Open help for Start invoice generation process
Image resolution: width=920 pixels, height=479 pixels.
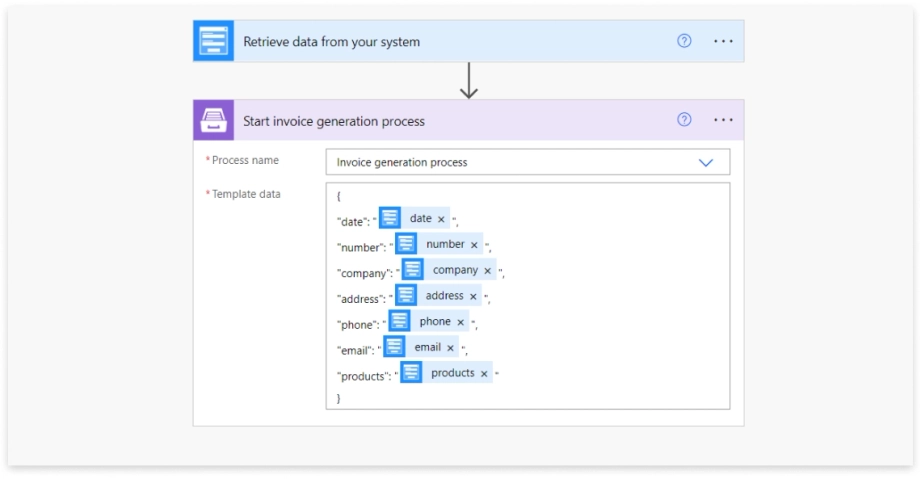click(x=684, y=120)
